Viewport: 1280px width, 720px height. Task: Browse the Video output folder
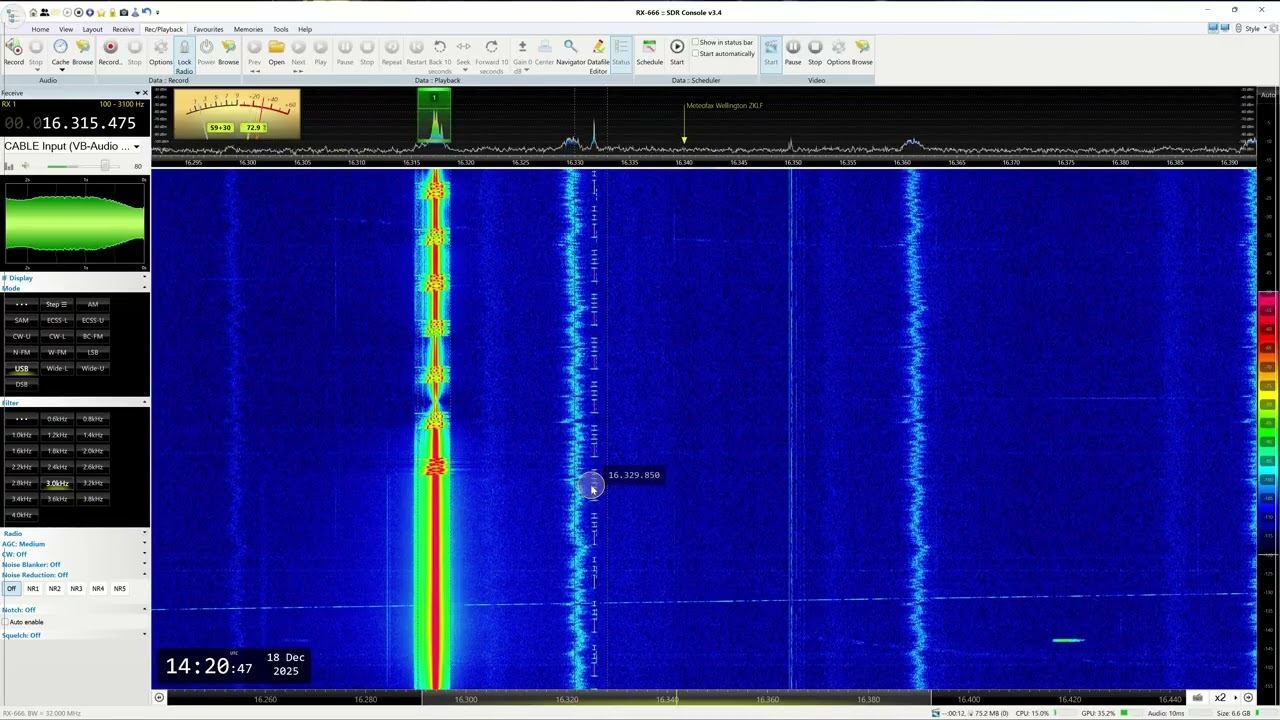click(x=862, y=51)
